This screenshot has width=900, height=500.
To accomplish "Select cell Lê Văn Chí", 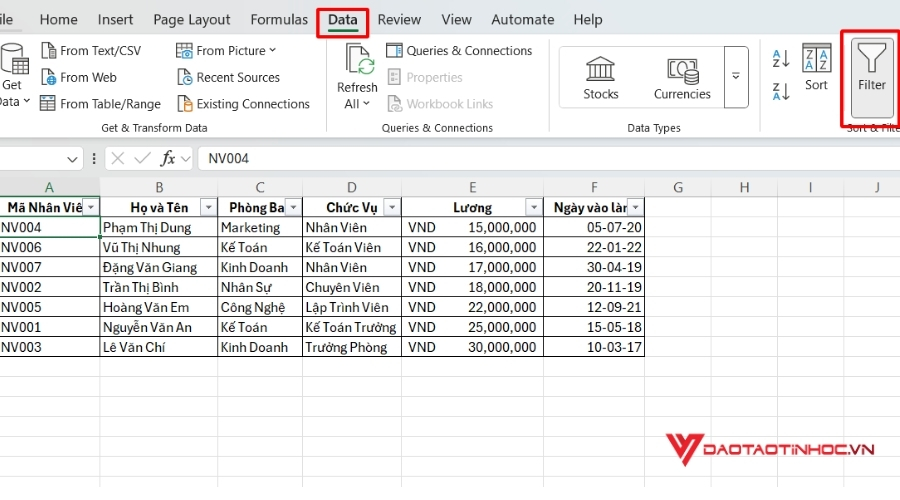I will click(159, 347).
